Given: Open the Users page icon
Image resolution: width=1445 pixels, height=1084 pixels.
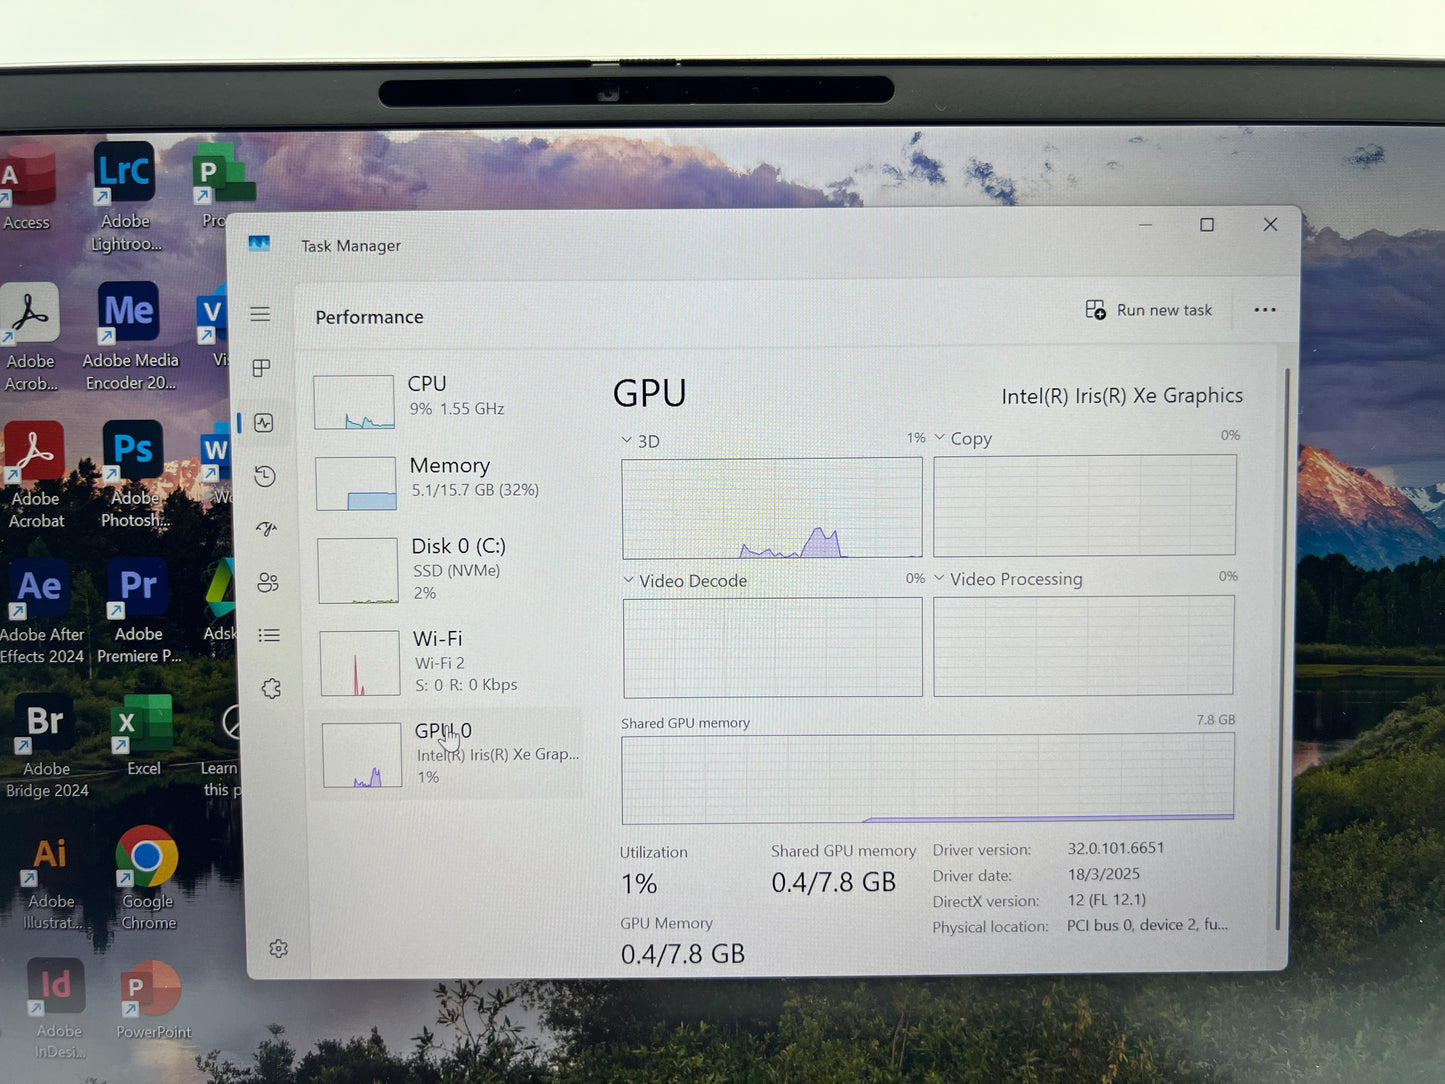Looking at the screenshot, I should [267, 582].
